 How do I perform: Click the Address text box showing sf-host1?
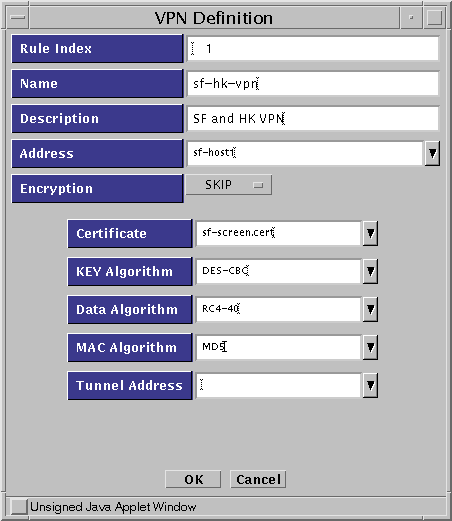(305, 153)
